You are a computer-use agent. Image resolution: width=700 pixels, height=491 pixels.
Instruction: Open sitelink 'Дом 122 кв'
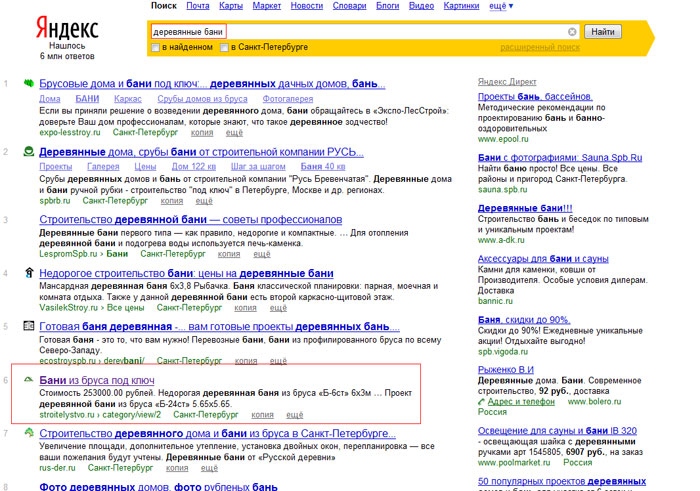[193, 166]
